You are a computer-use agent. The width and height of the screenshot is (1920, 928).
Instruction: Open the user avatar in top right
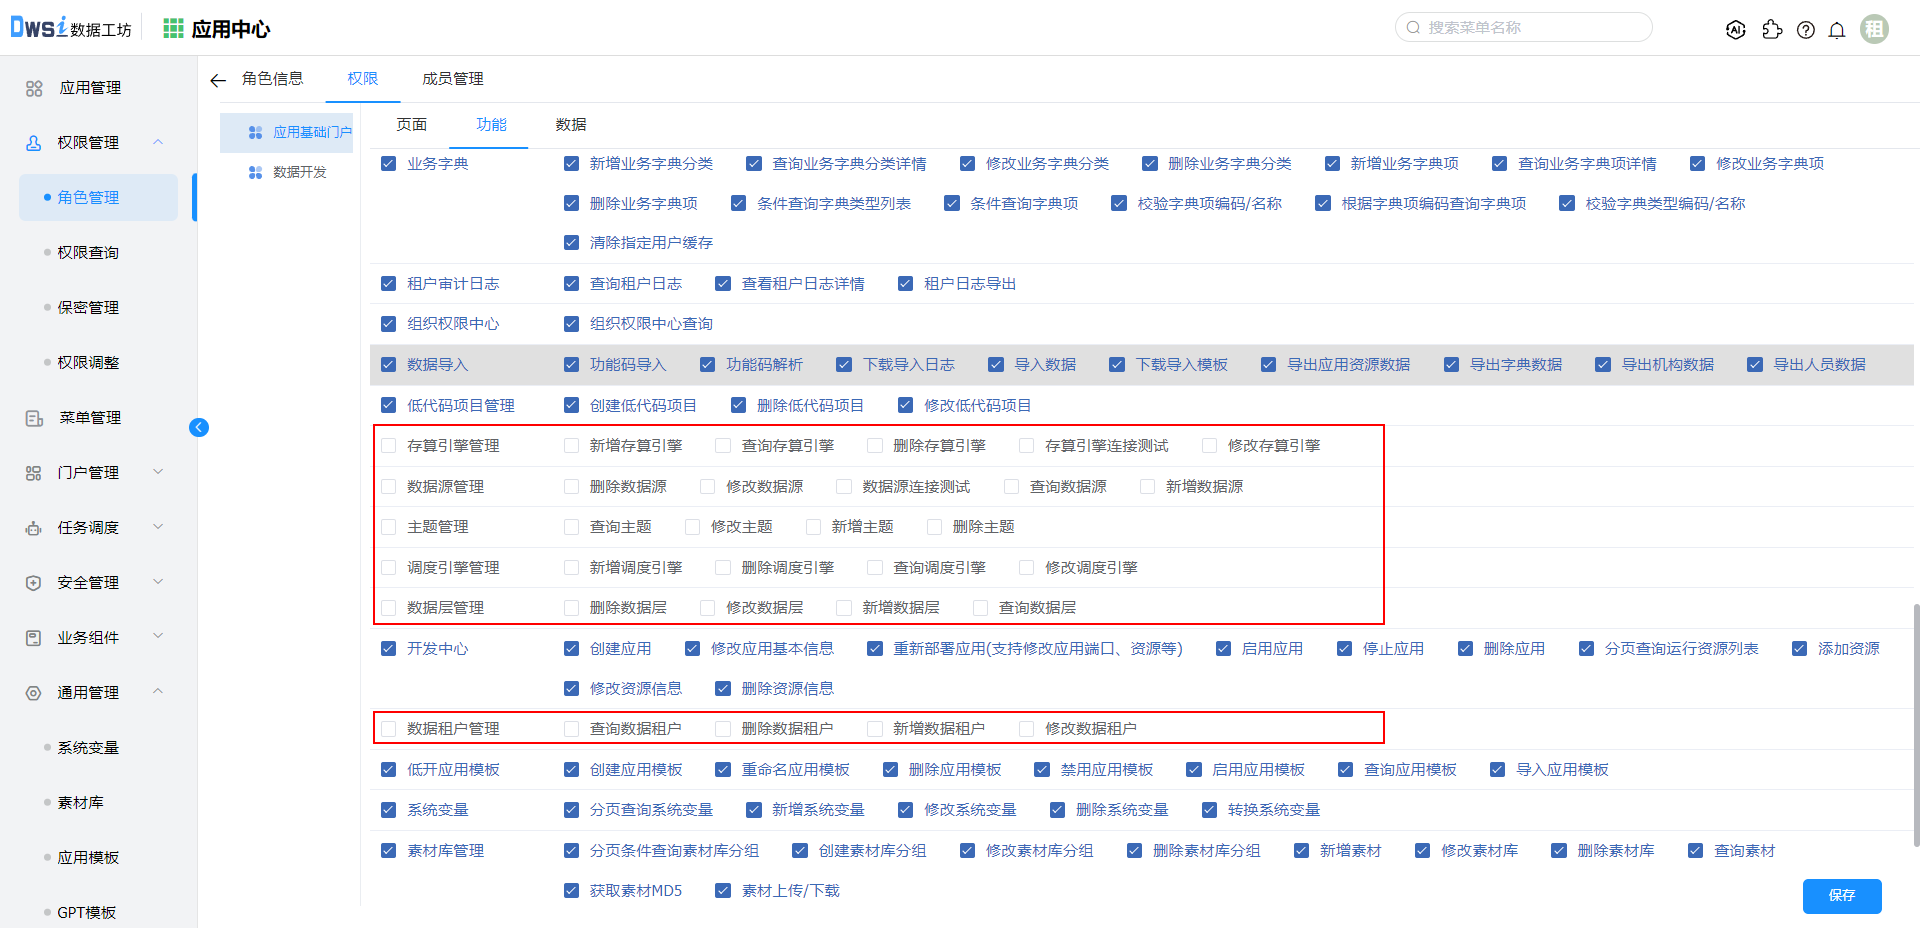click(1874, 29)
